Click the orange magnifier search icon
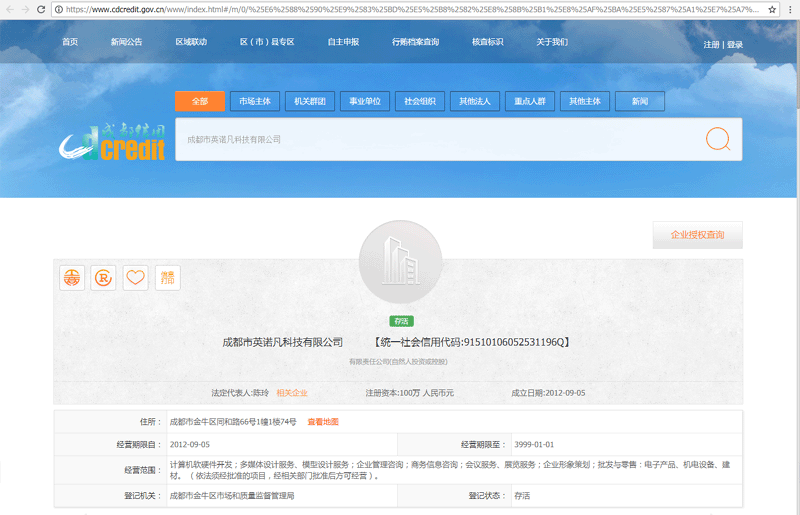Viewport: 800px width, 515px height. pos(717,139)
